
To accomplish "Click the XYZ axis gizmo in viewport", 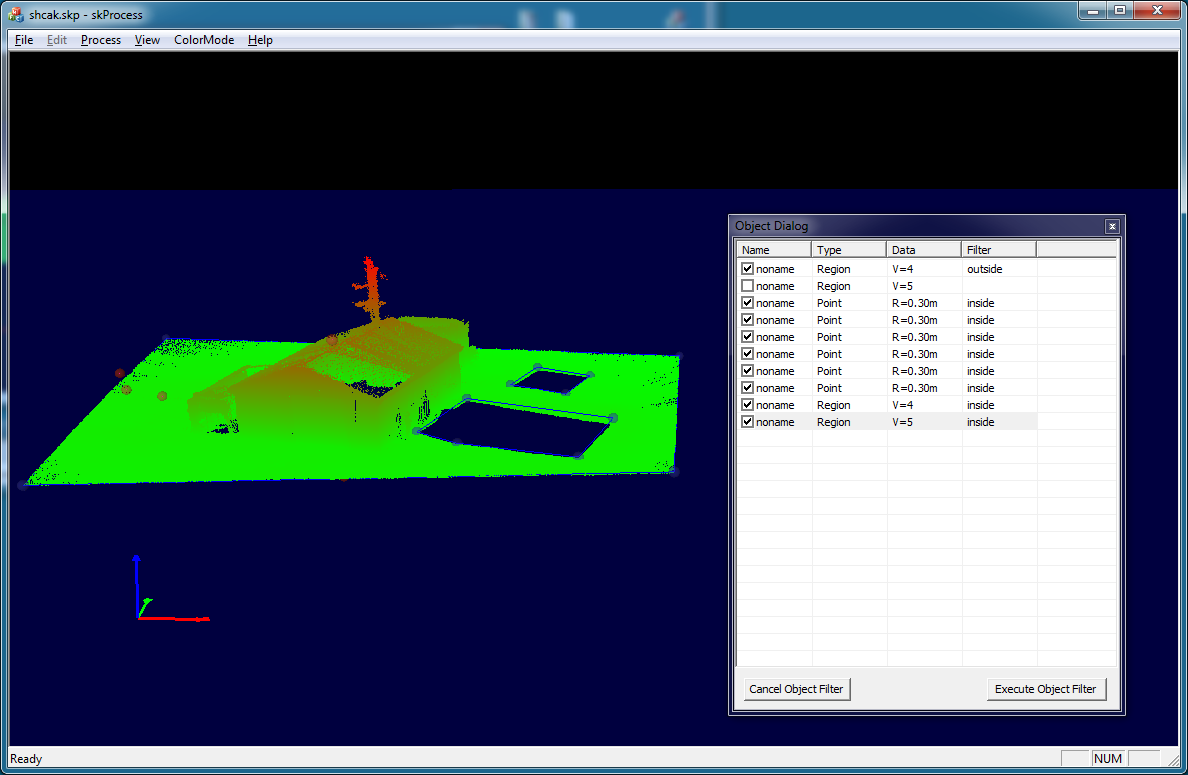I will click(160, 595).
